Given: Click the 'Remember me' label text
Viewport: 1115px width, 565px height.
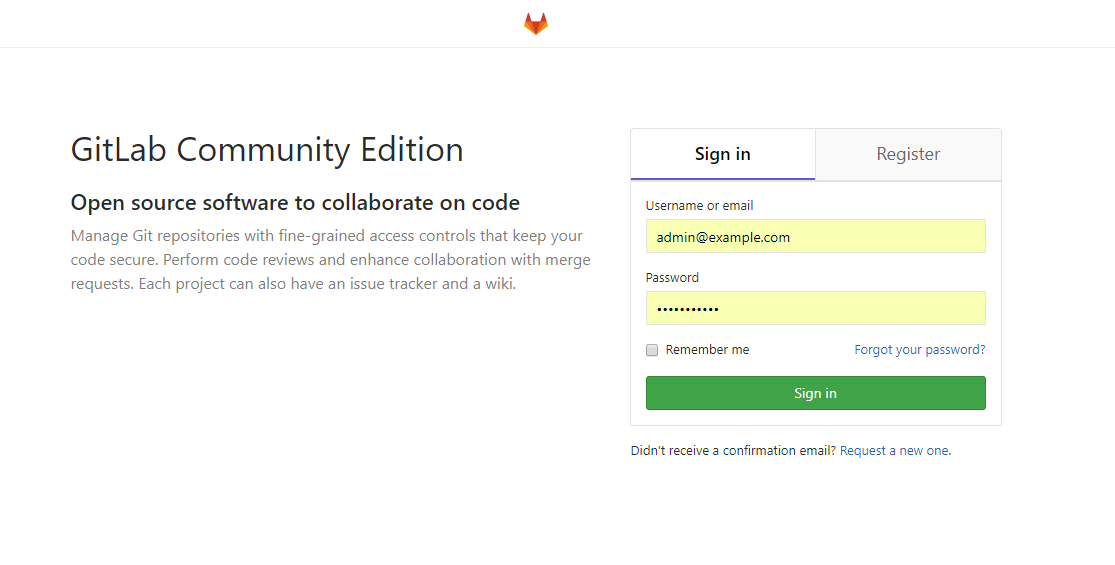Looking at the screenshot, I should pyautogui.click(x=707, y=350).
